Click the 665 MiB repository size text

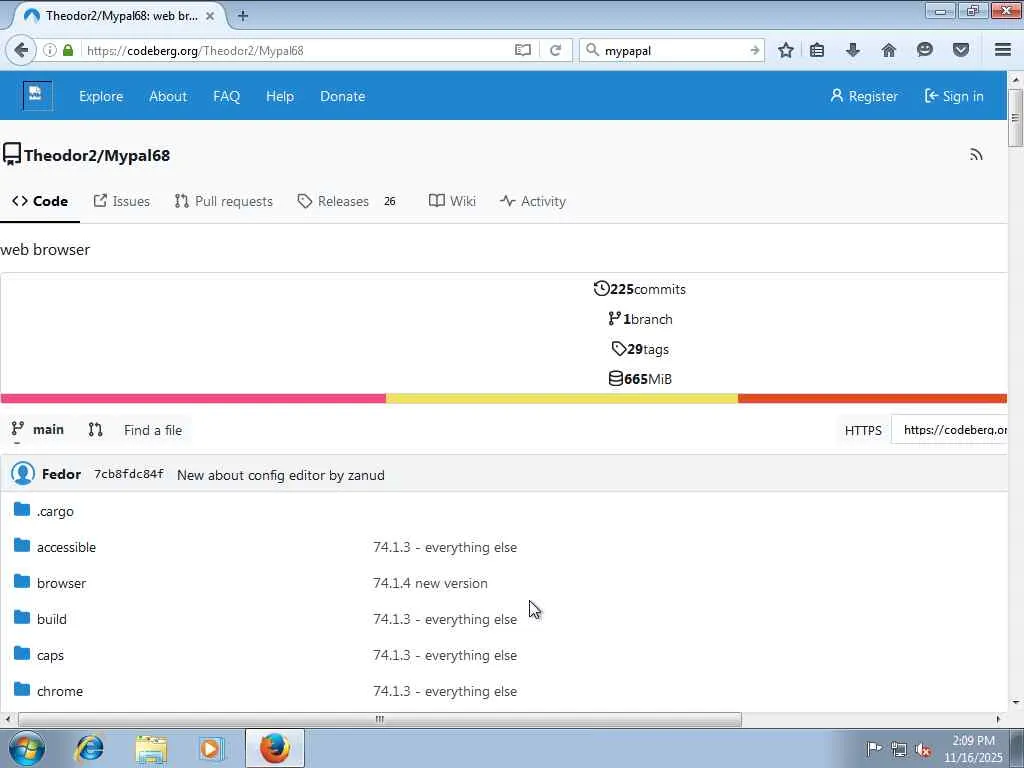click(x=640, y=379)
